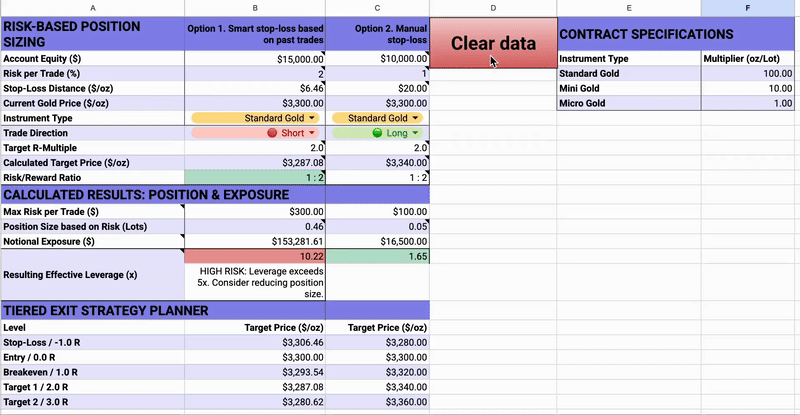Click the $153,281.61 notional exposure cell
Image resolution: width=800 pixels, height=415 pixels.
pyautogui.click(x=255, y=241)
